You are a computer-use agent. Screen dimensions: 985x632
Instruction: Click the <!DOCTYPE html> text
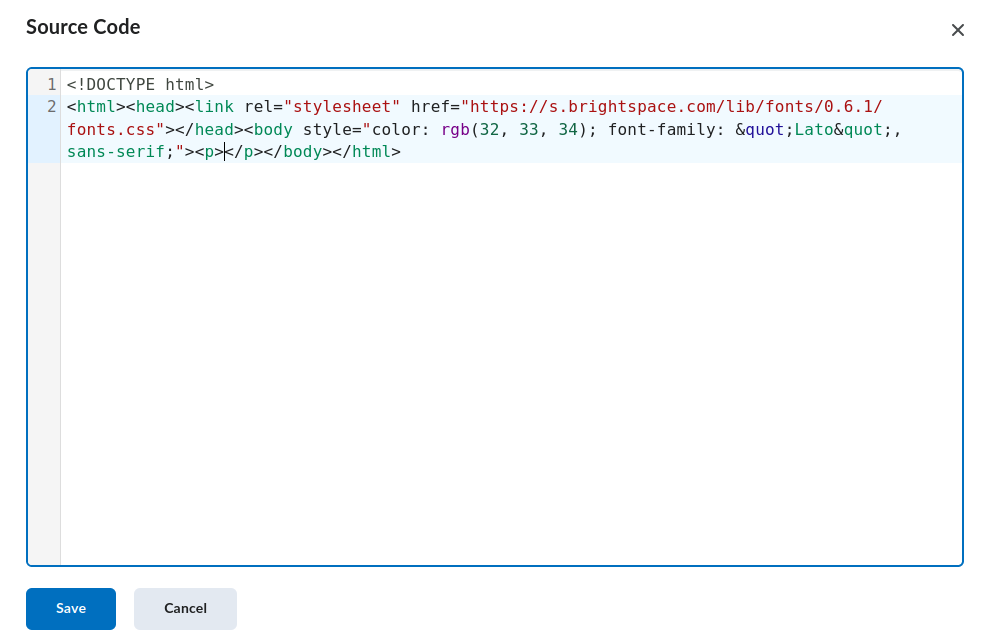click(x=141, y=84)
